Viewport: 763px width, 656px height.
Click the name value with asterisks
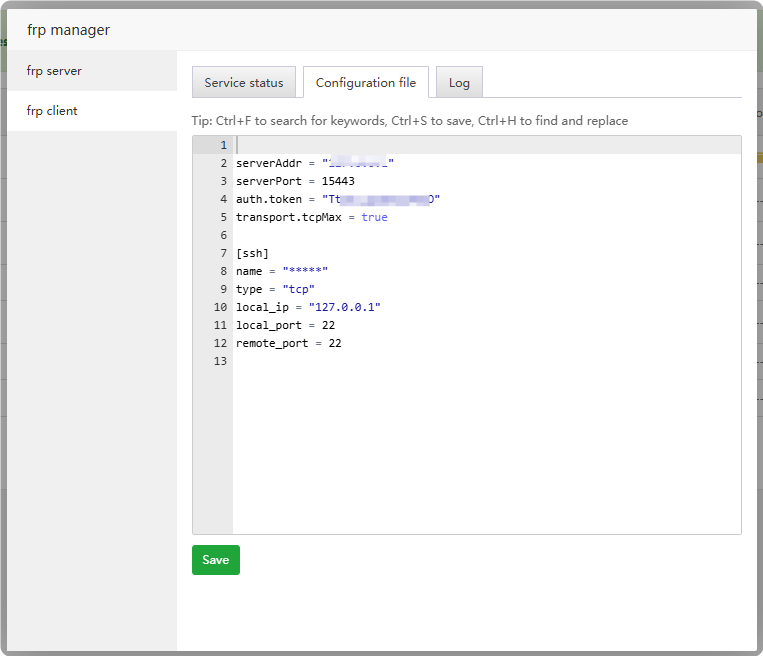click(x=305, y=271)
